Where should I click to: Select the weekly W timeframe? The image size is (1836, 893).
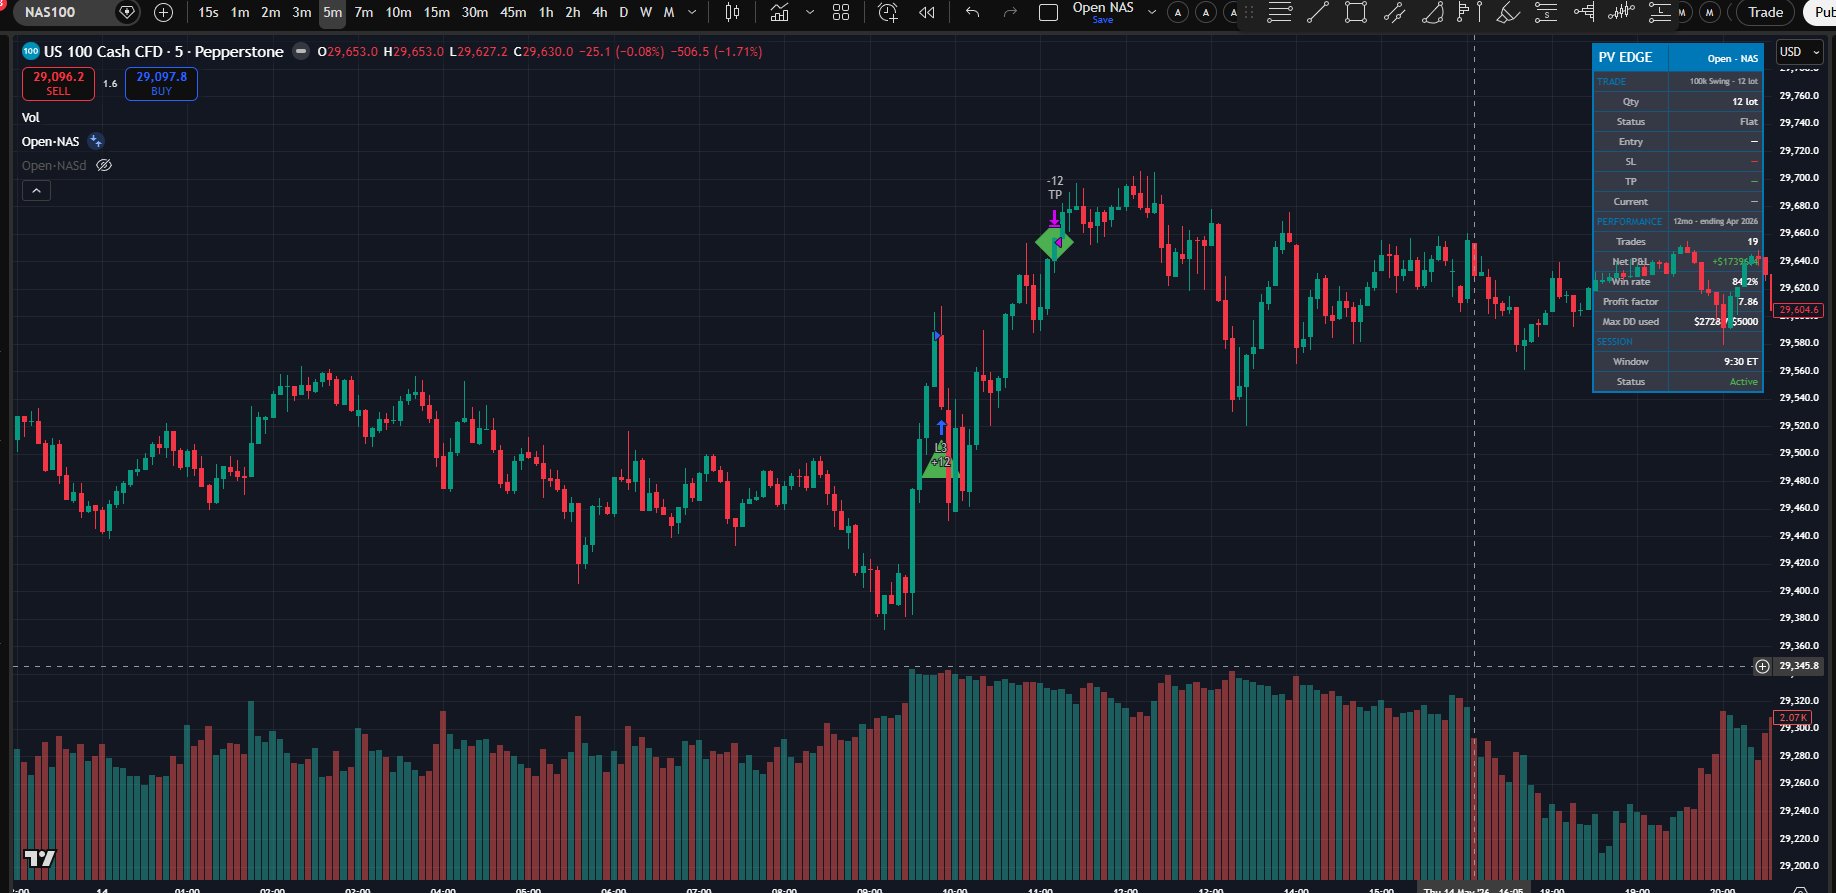646,12
